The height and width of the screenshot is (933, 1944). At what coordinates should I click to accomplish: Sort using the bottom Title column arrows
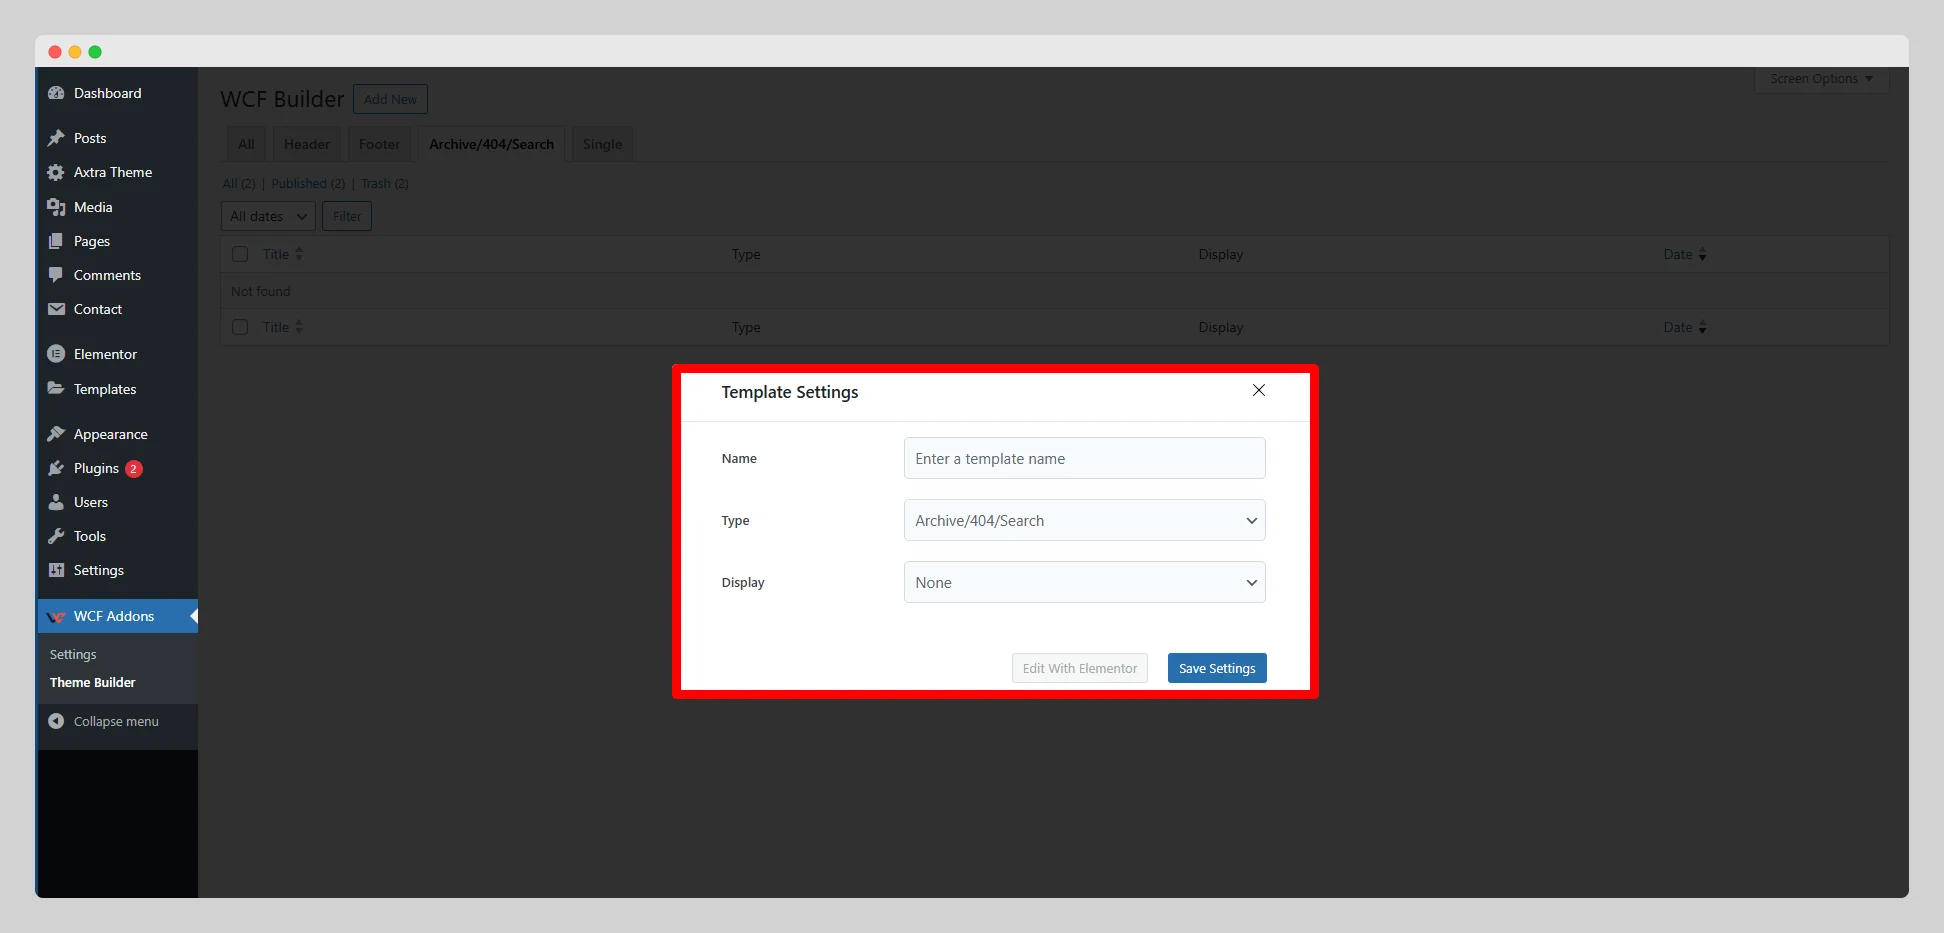(x=299, y=327)
